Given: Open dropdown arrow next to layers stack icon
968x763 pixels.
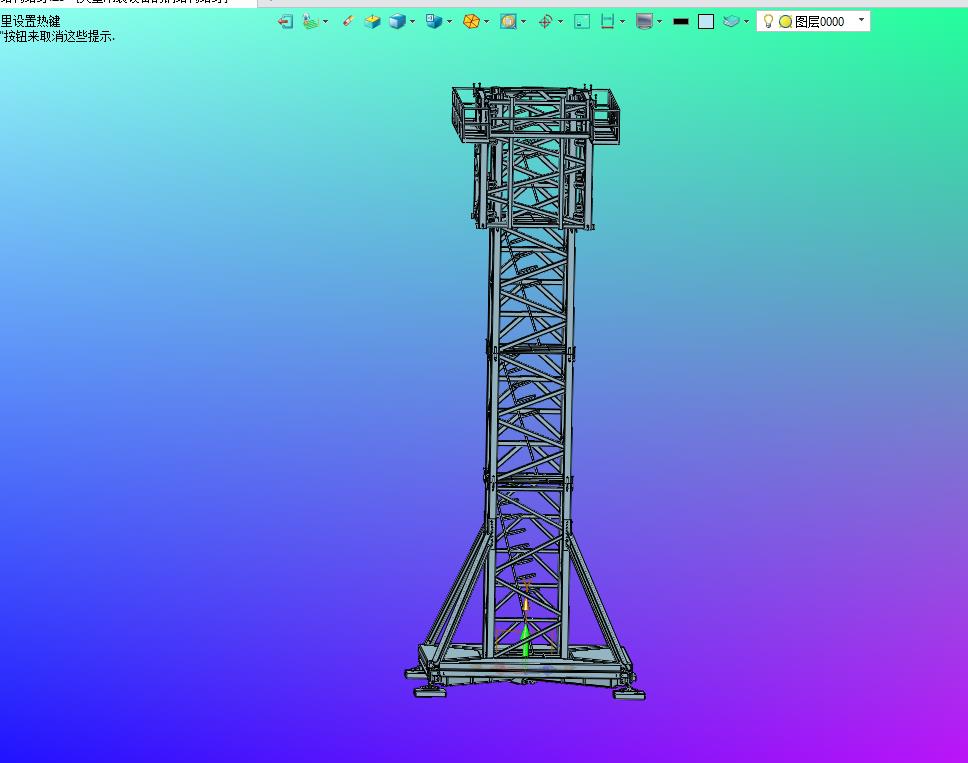Looking at the screenshot, I should 746,21.
